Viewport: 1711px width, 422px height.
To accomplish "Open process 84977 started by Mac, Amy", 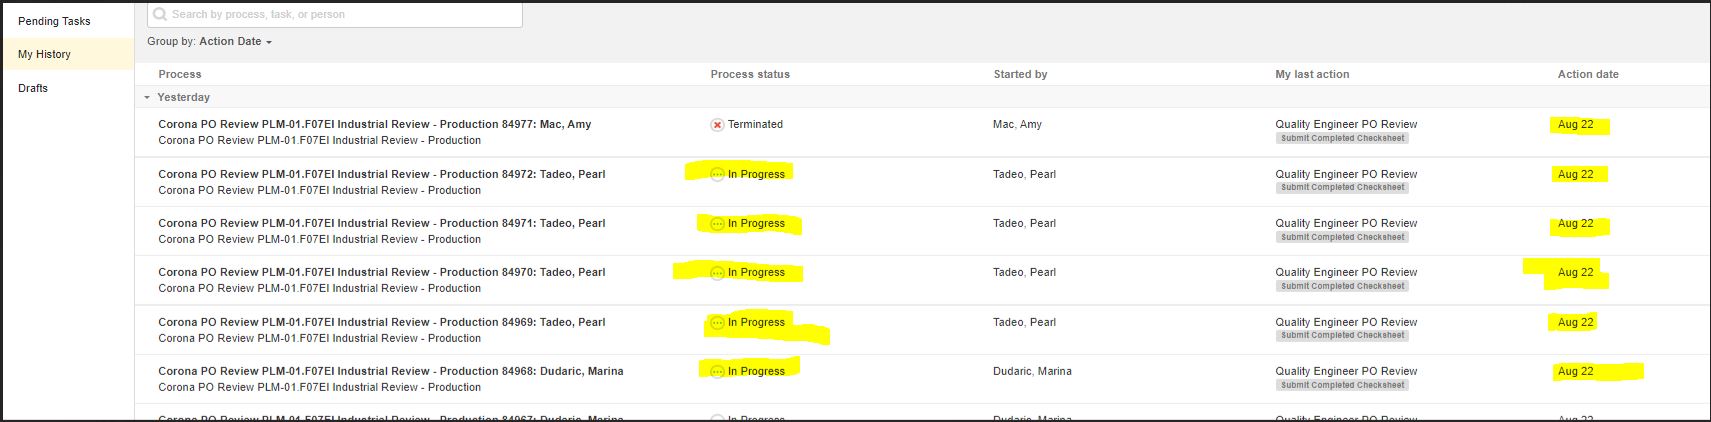I will tap(374, 125).
